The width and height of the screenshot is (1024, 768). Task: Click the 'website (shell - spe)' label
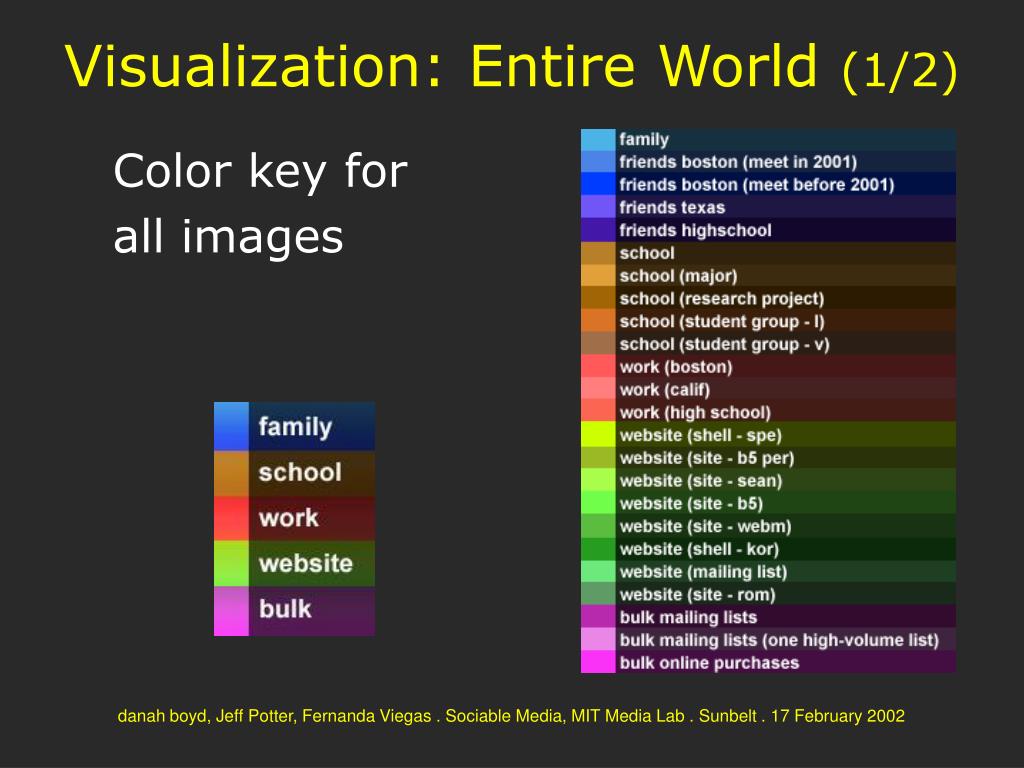(x=701, y=435)
